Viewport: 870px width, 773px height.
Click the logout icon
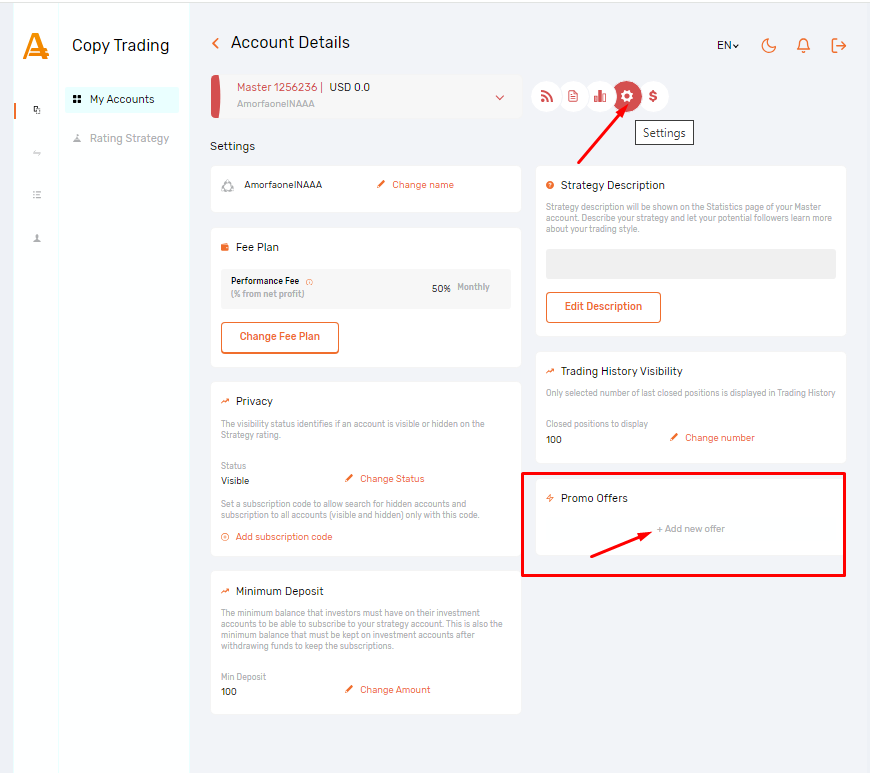pyautogui.click(x=838, y=46)
